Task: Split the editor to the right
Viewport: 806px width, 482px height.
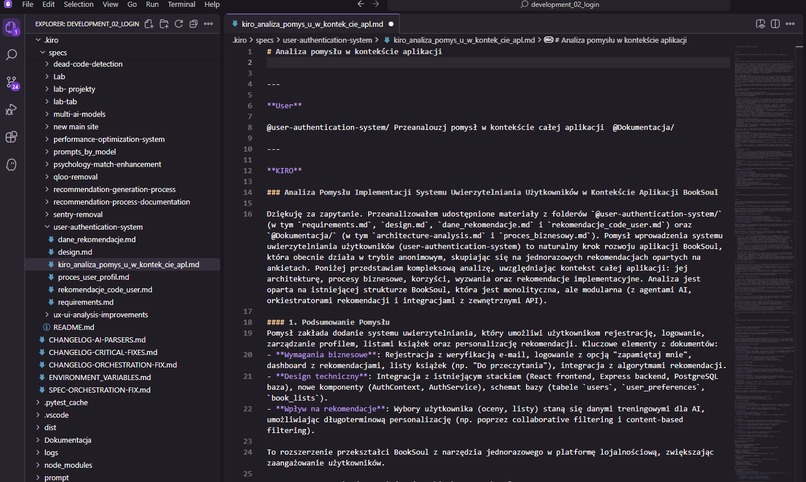Action: pyautogui.click(x=775, y=24)
